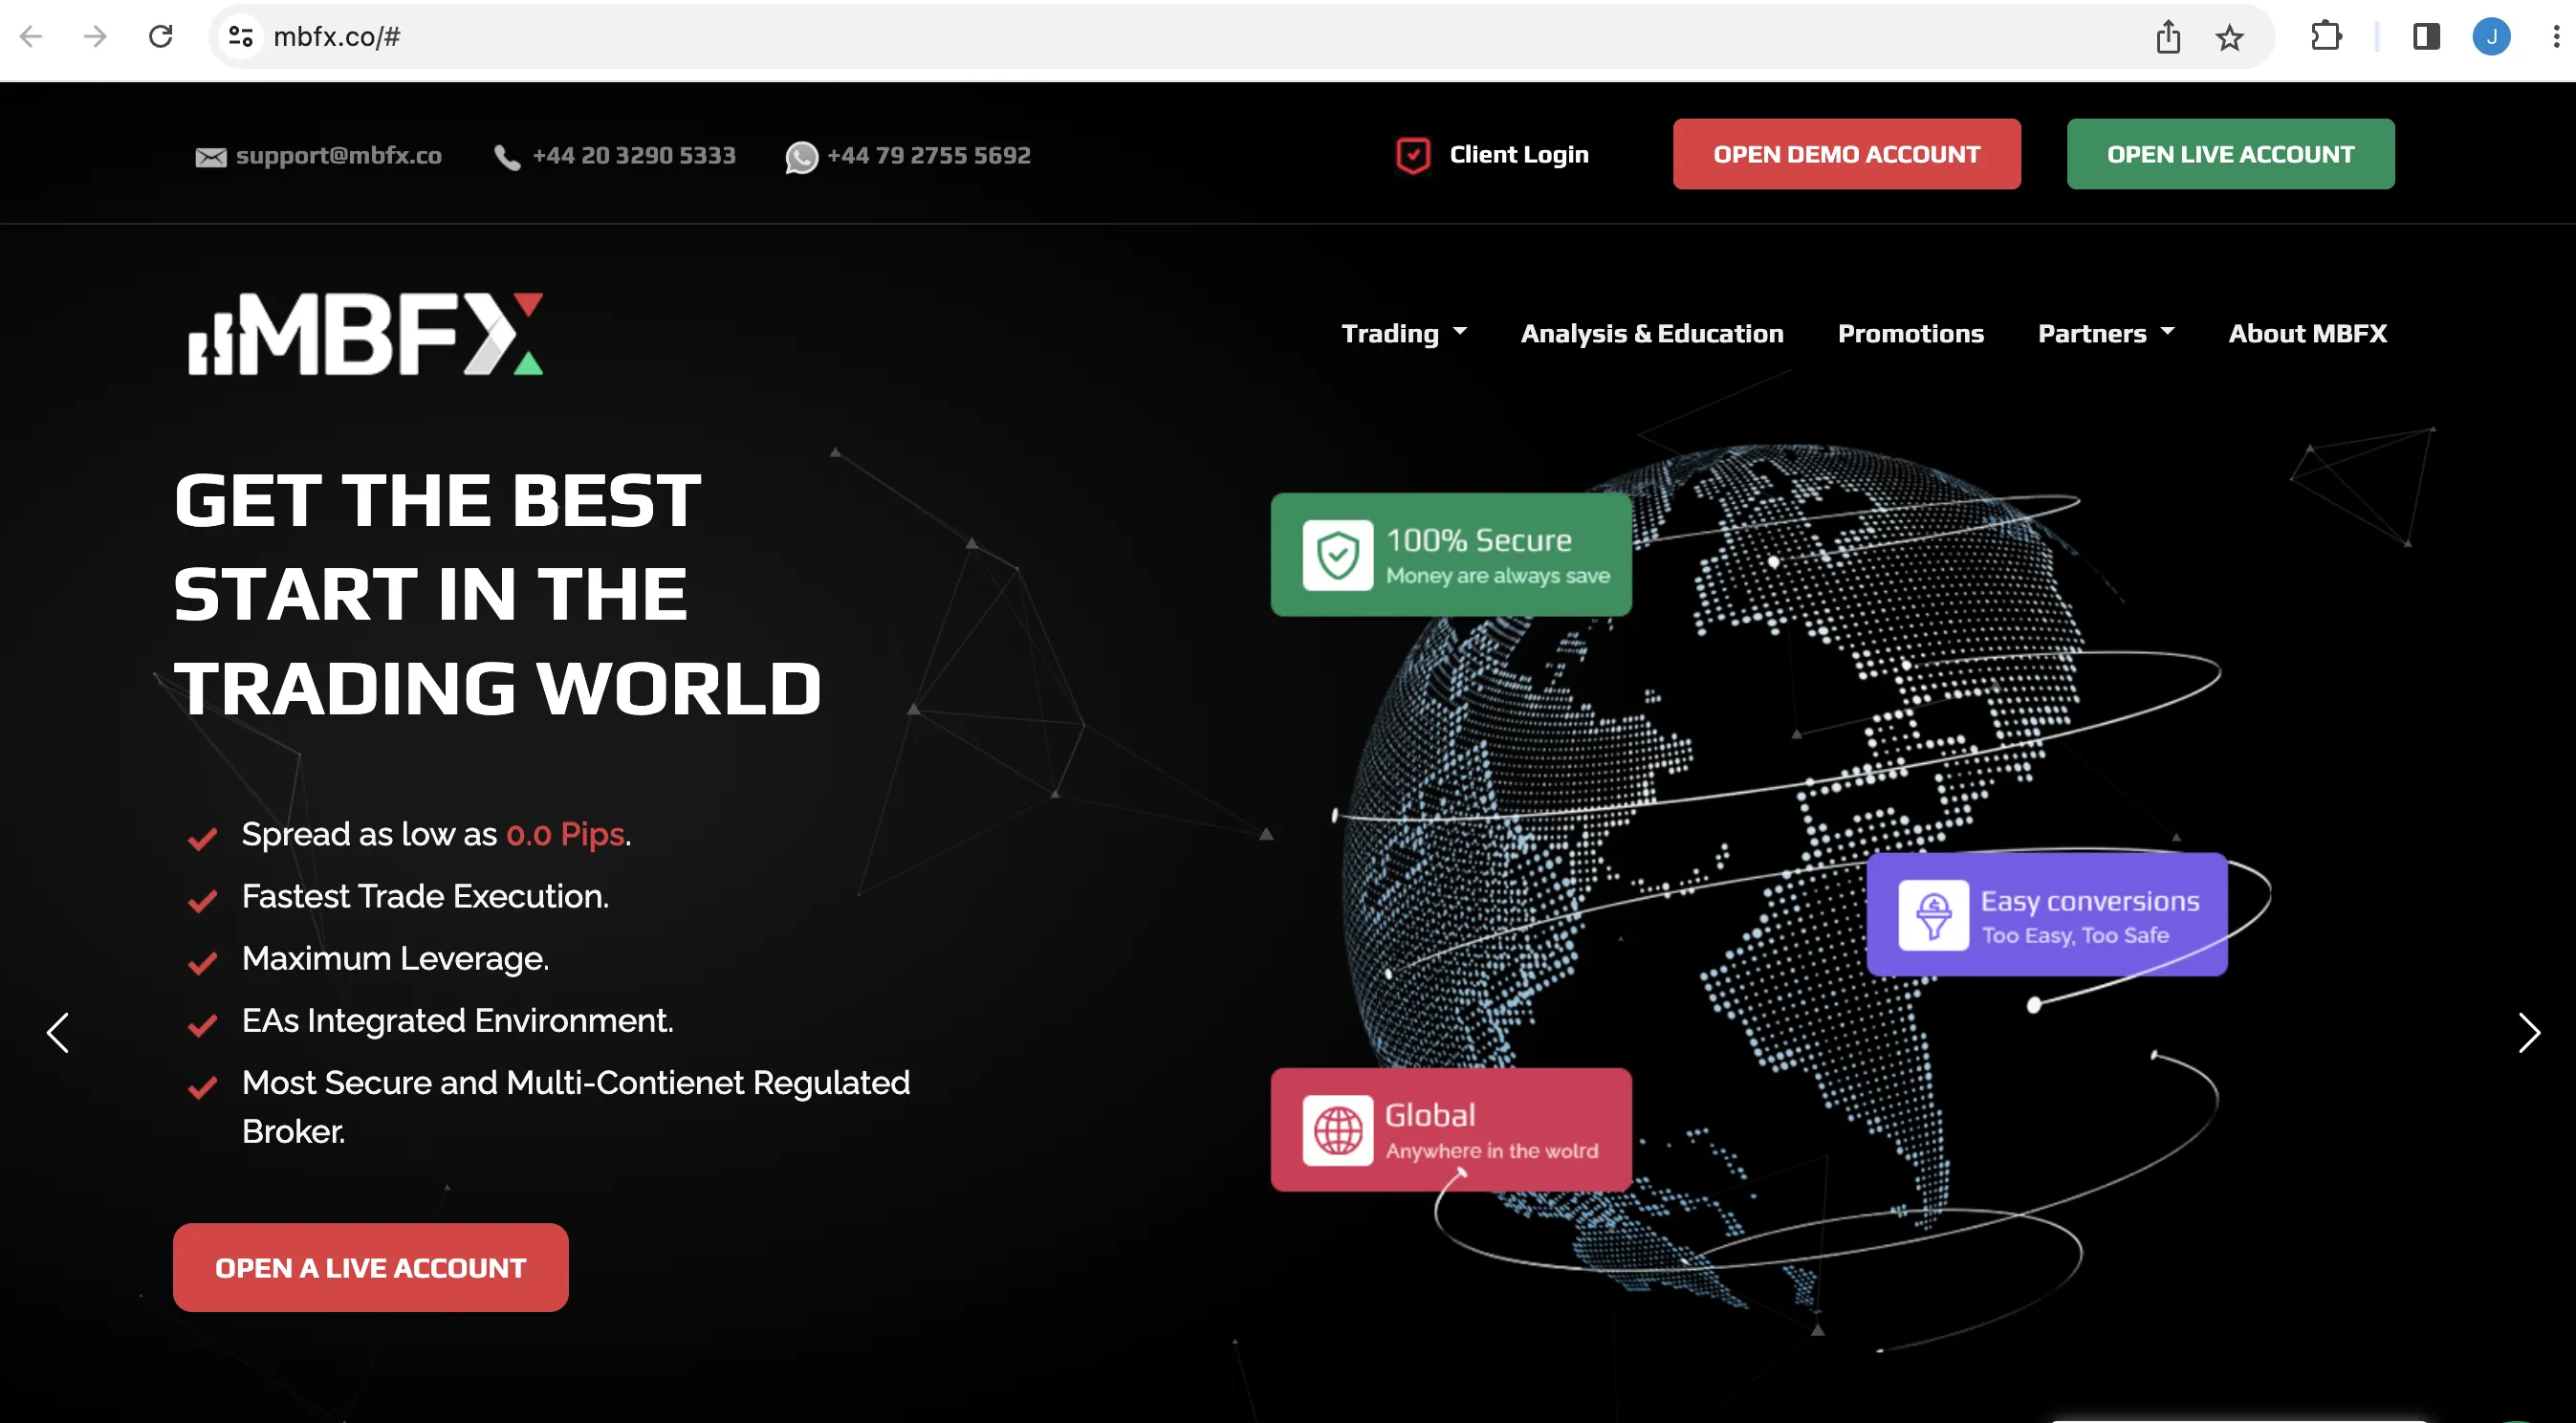Click the phone handset icon
The image size is (2576, 1423).
(507, 157)
